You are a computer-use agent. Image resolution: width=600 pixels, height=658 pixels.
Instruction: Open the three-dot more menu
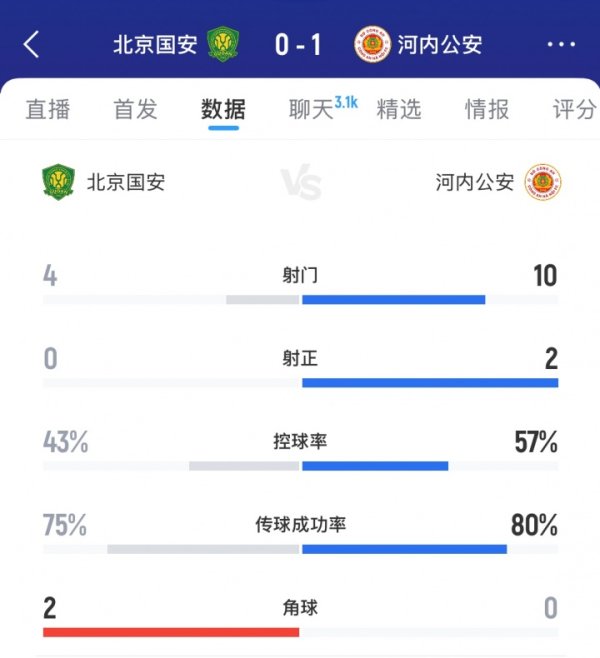tap(561, 45)
